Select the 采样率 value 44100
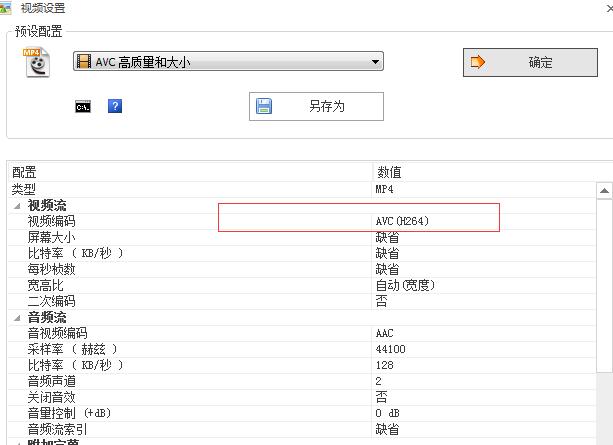The width and height of the screenshot is (613, 445). (390, 349)
